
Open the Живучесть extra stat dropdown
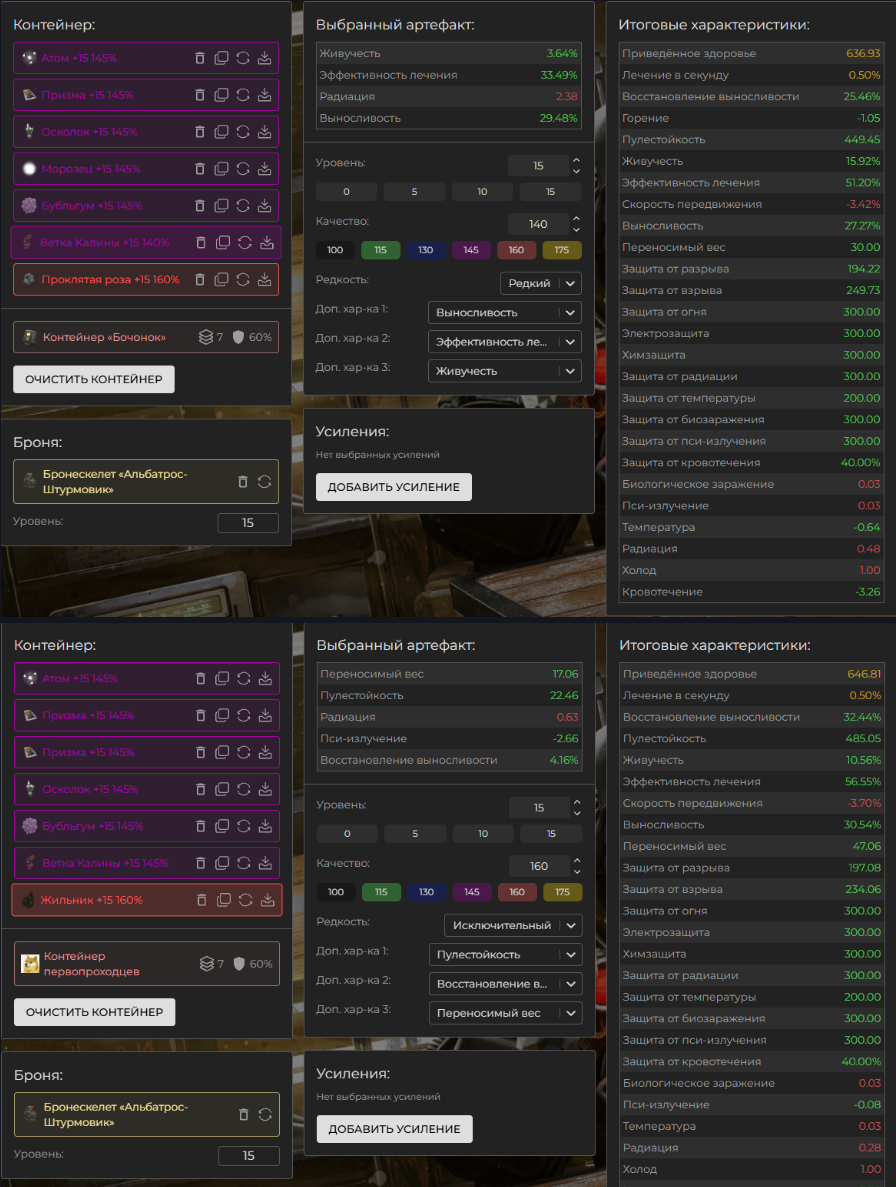pyautogui.click(x=505, y=371)
